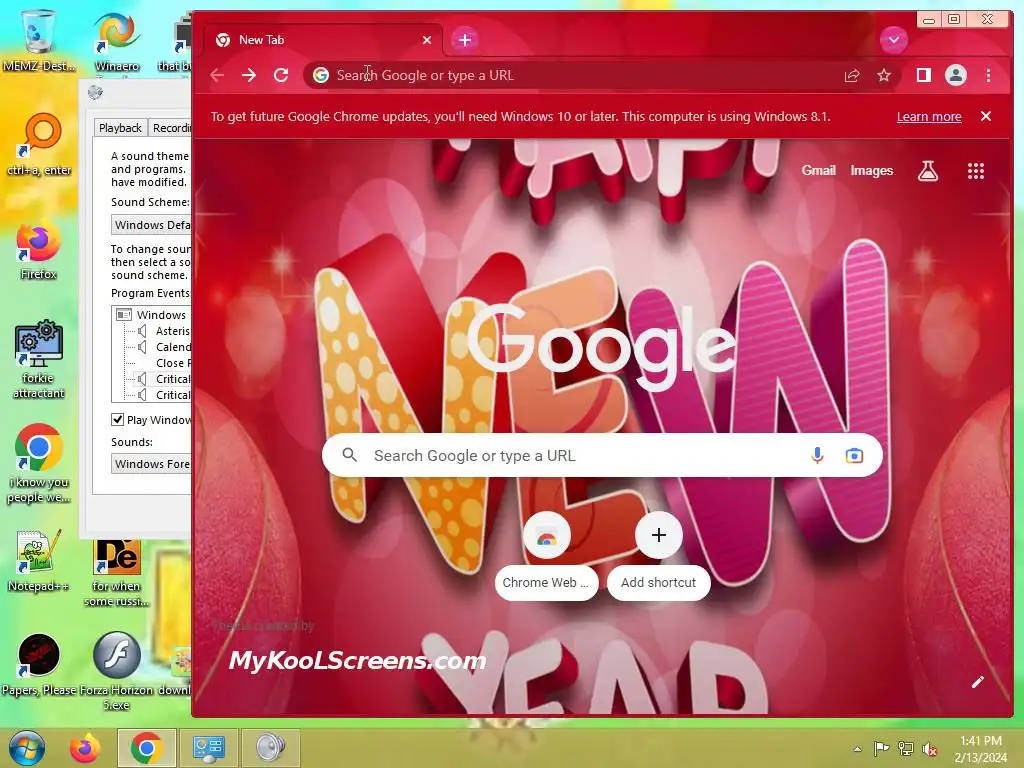Click the Firefox taskbar icon
Image resolution: width=1024 pixels, height=768 pixels.
click(86, 748)
